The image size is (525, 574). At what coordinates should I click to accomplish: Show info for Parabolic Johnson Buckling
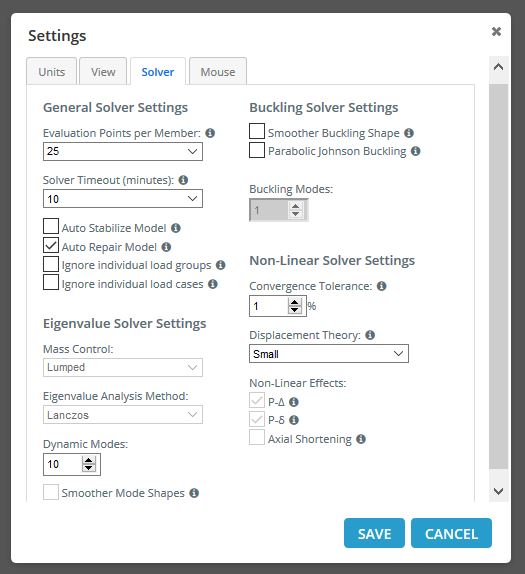coord(416,151)
